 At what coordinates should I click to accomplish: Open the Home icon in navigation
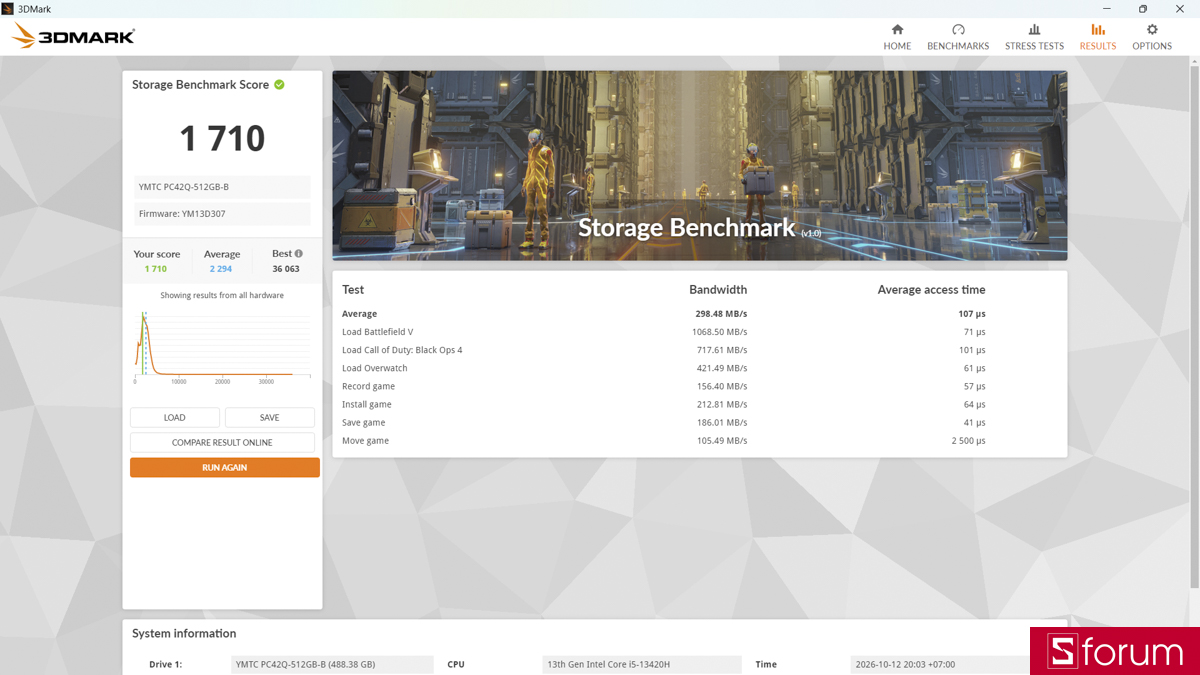897,30
